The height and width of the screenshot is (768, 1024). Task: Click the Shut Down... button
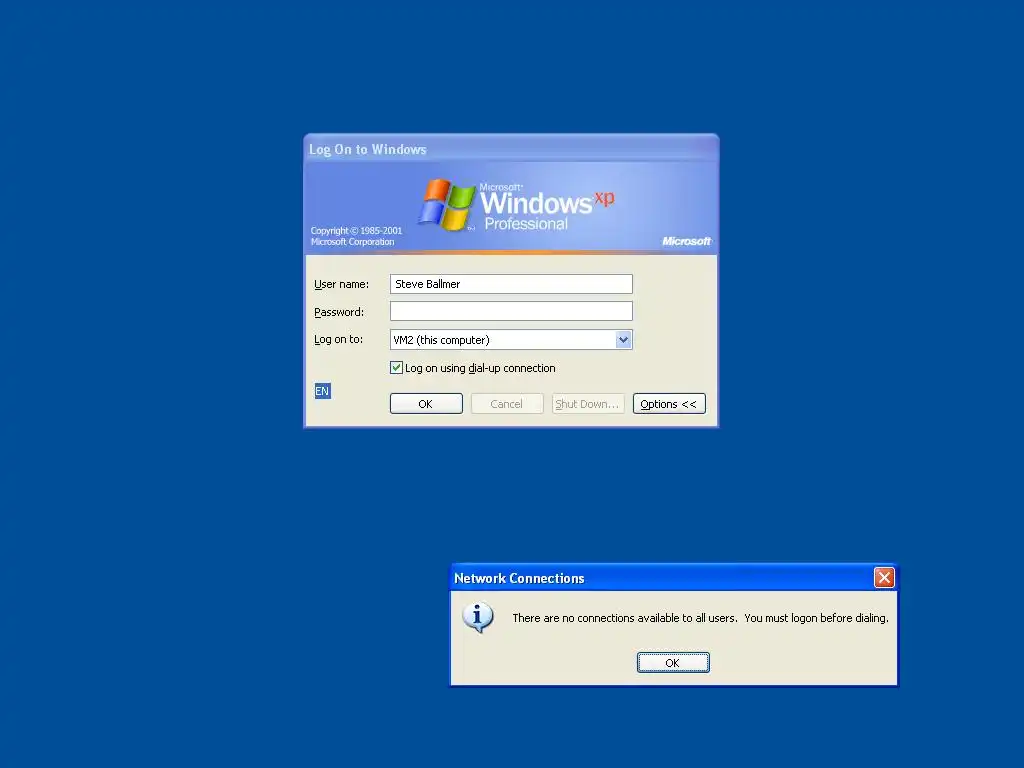[588, 404]
